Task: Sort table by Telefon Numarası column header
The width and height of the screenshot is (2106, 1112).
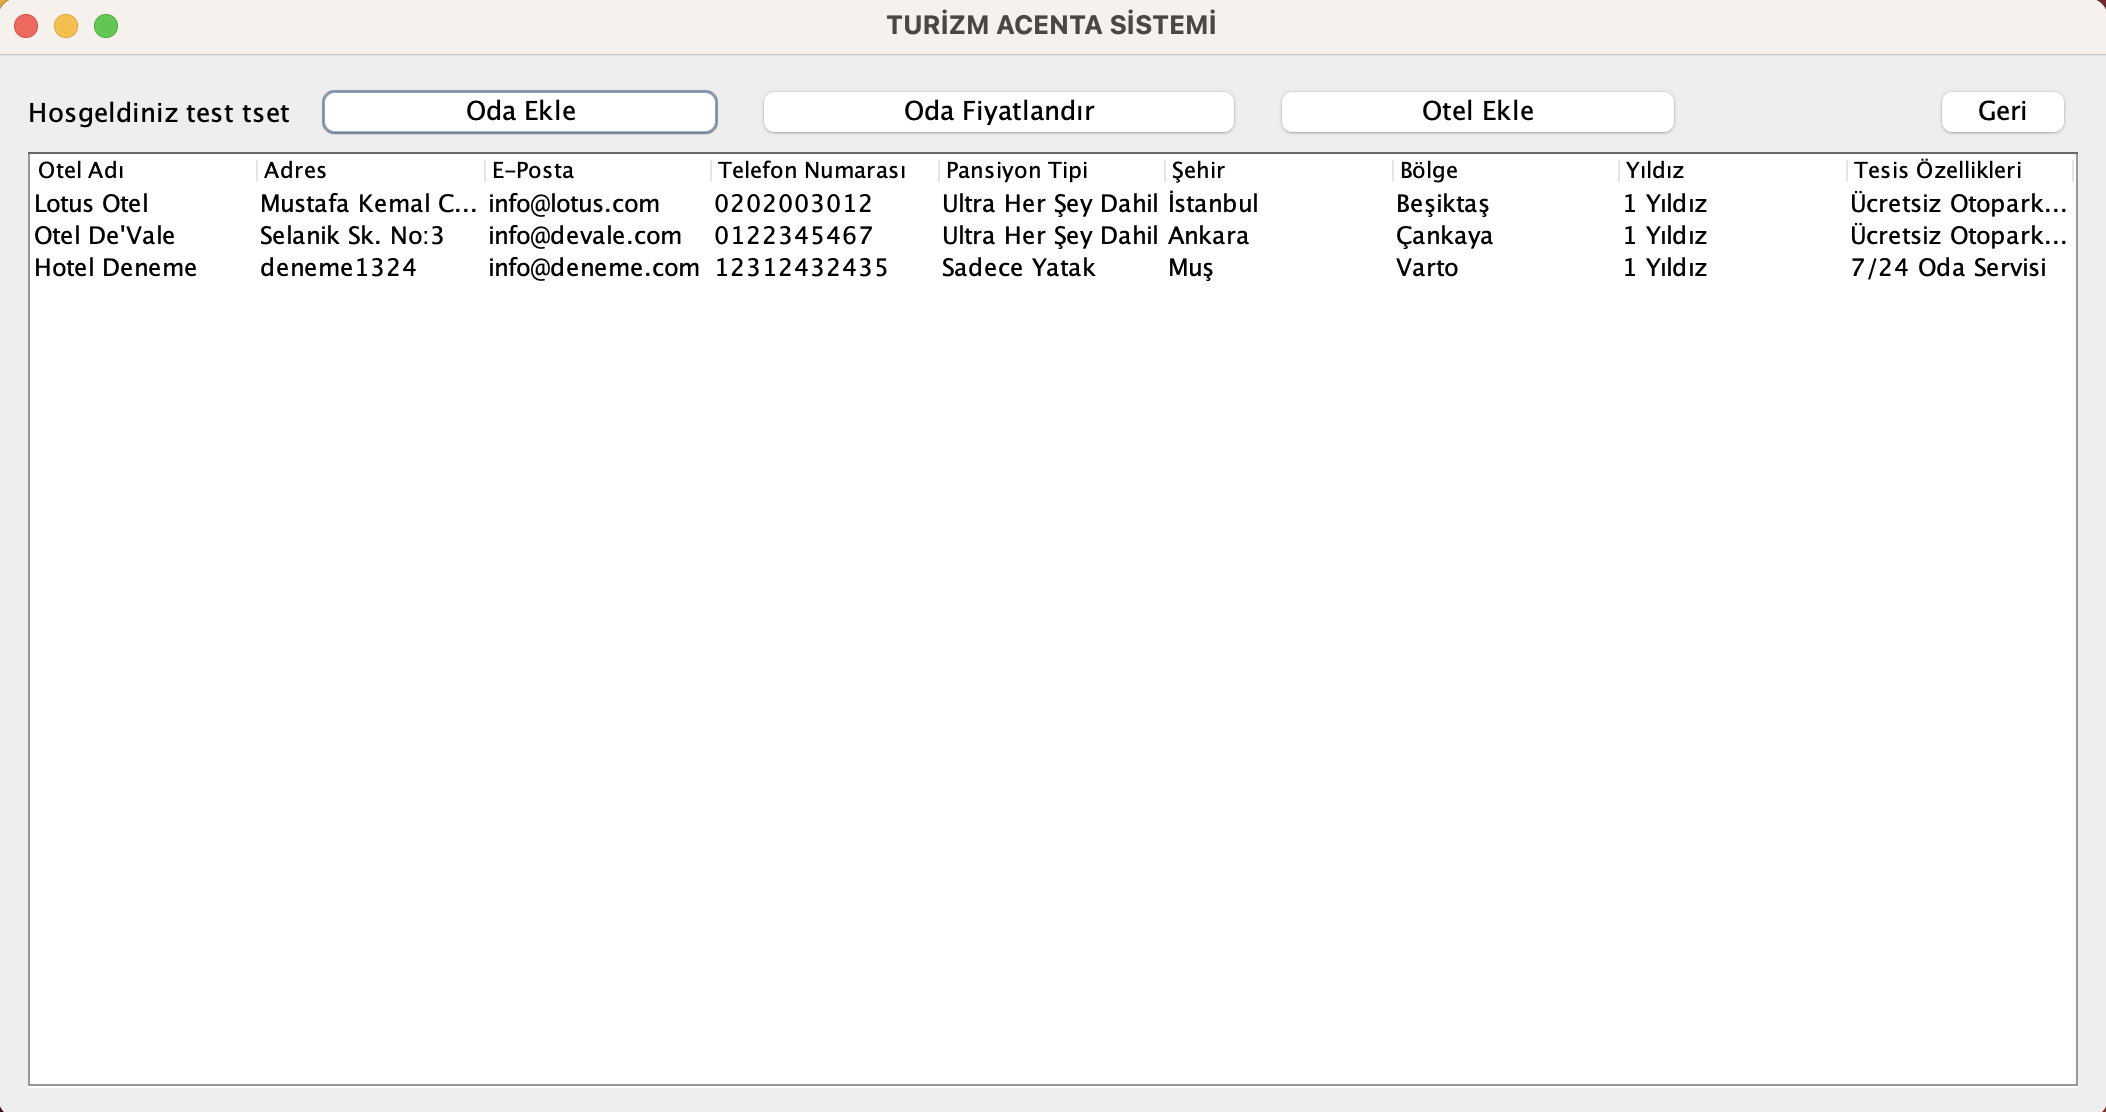Action: click(812, 170)
